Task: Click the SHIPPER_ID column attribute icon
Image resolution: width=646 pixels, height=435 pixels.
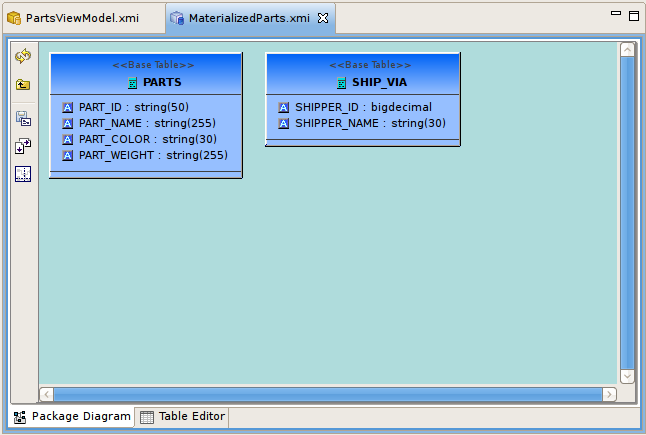Action: tap(284, 107)
